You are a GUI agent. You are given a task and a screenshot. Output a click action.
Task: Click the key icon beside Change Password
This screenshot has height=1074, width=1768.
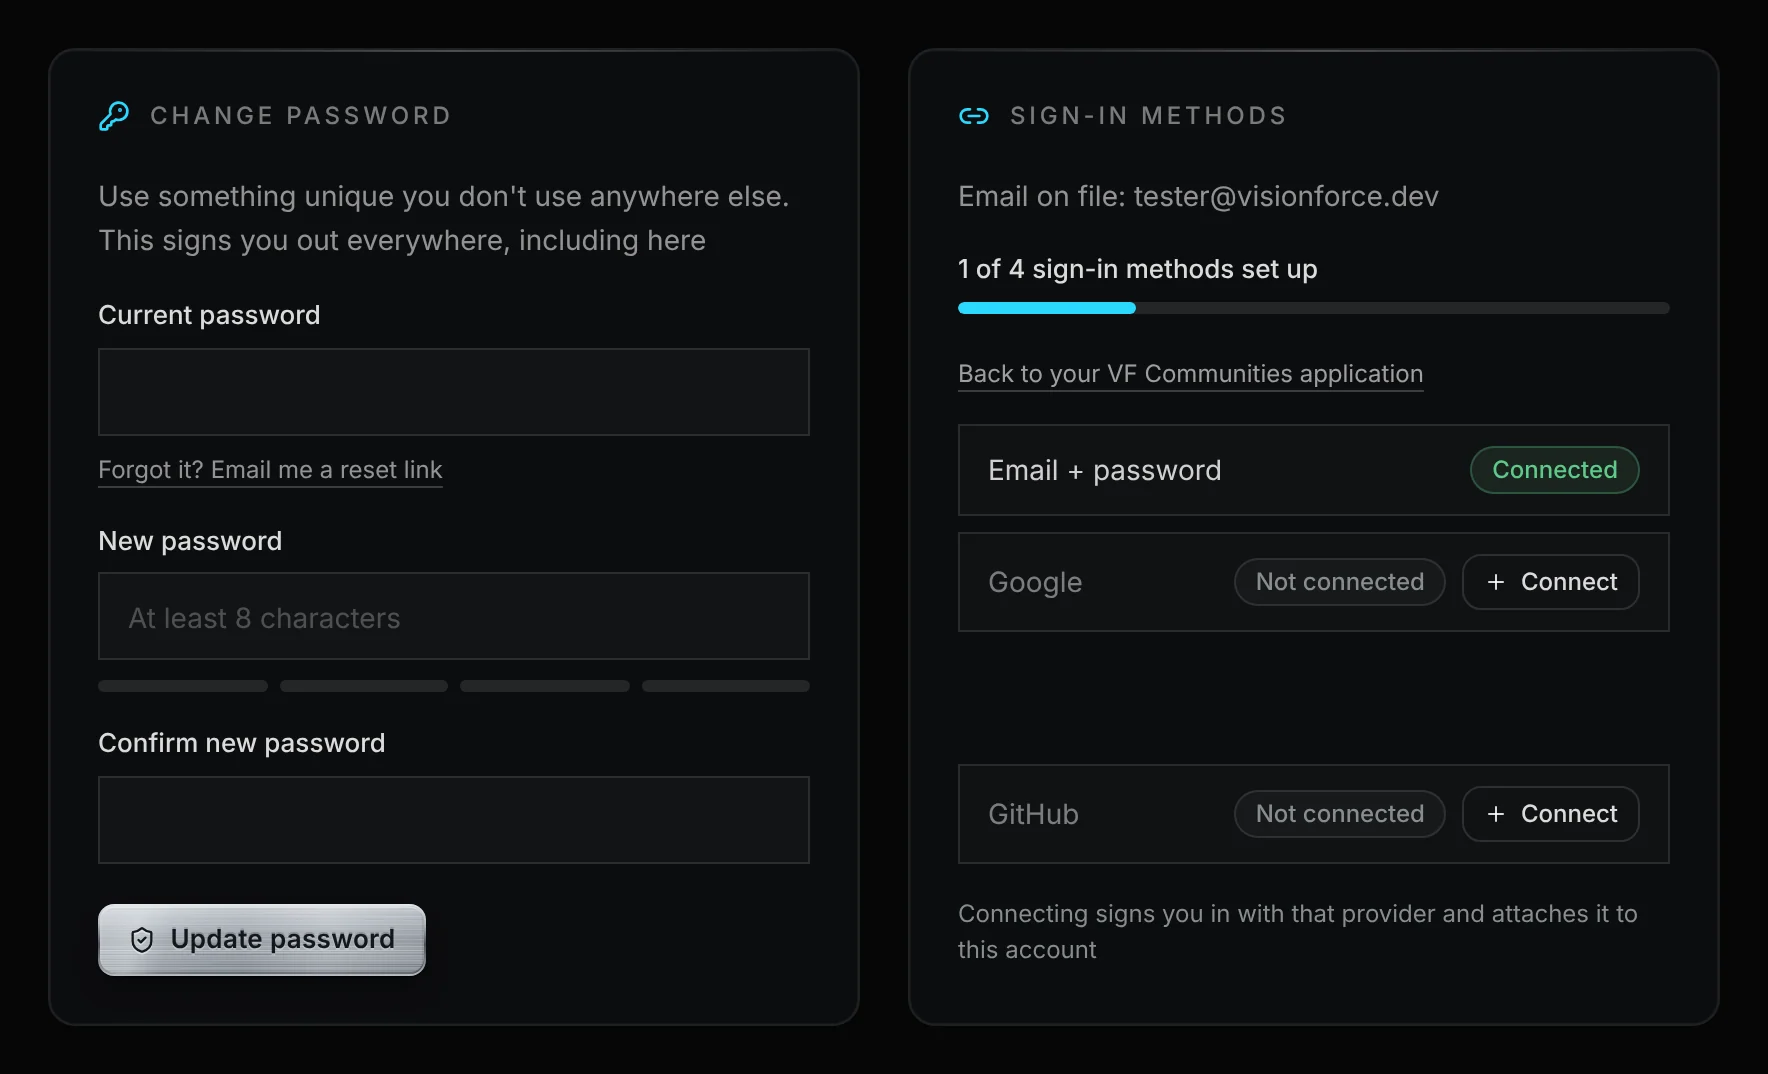pos(114,116)
